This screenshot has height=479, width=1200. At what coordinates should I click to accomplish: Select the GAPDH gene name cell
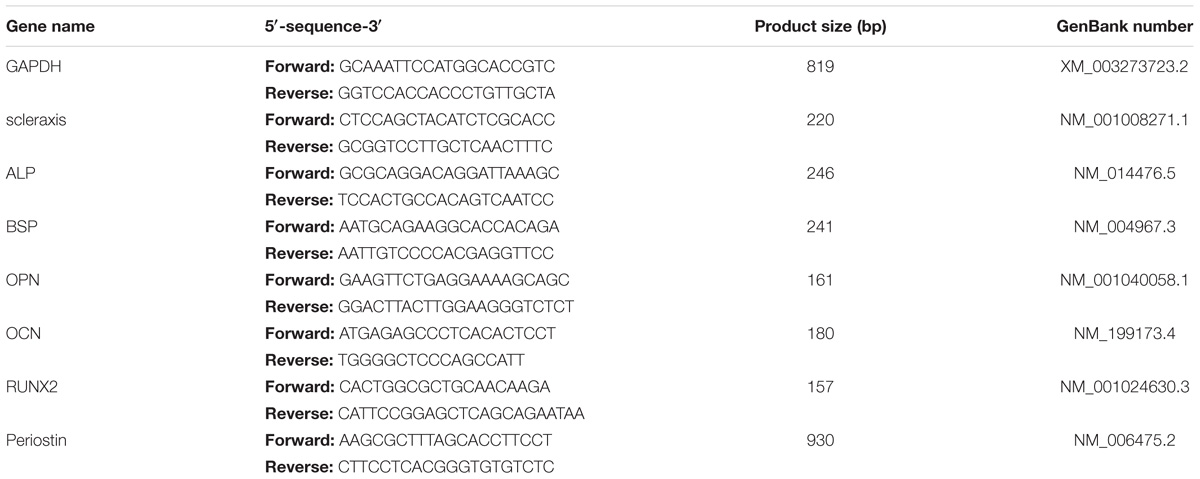(x=33, y=65)
